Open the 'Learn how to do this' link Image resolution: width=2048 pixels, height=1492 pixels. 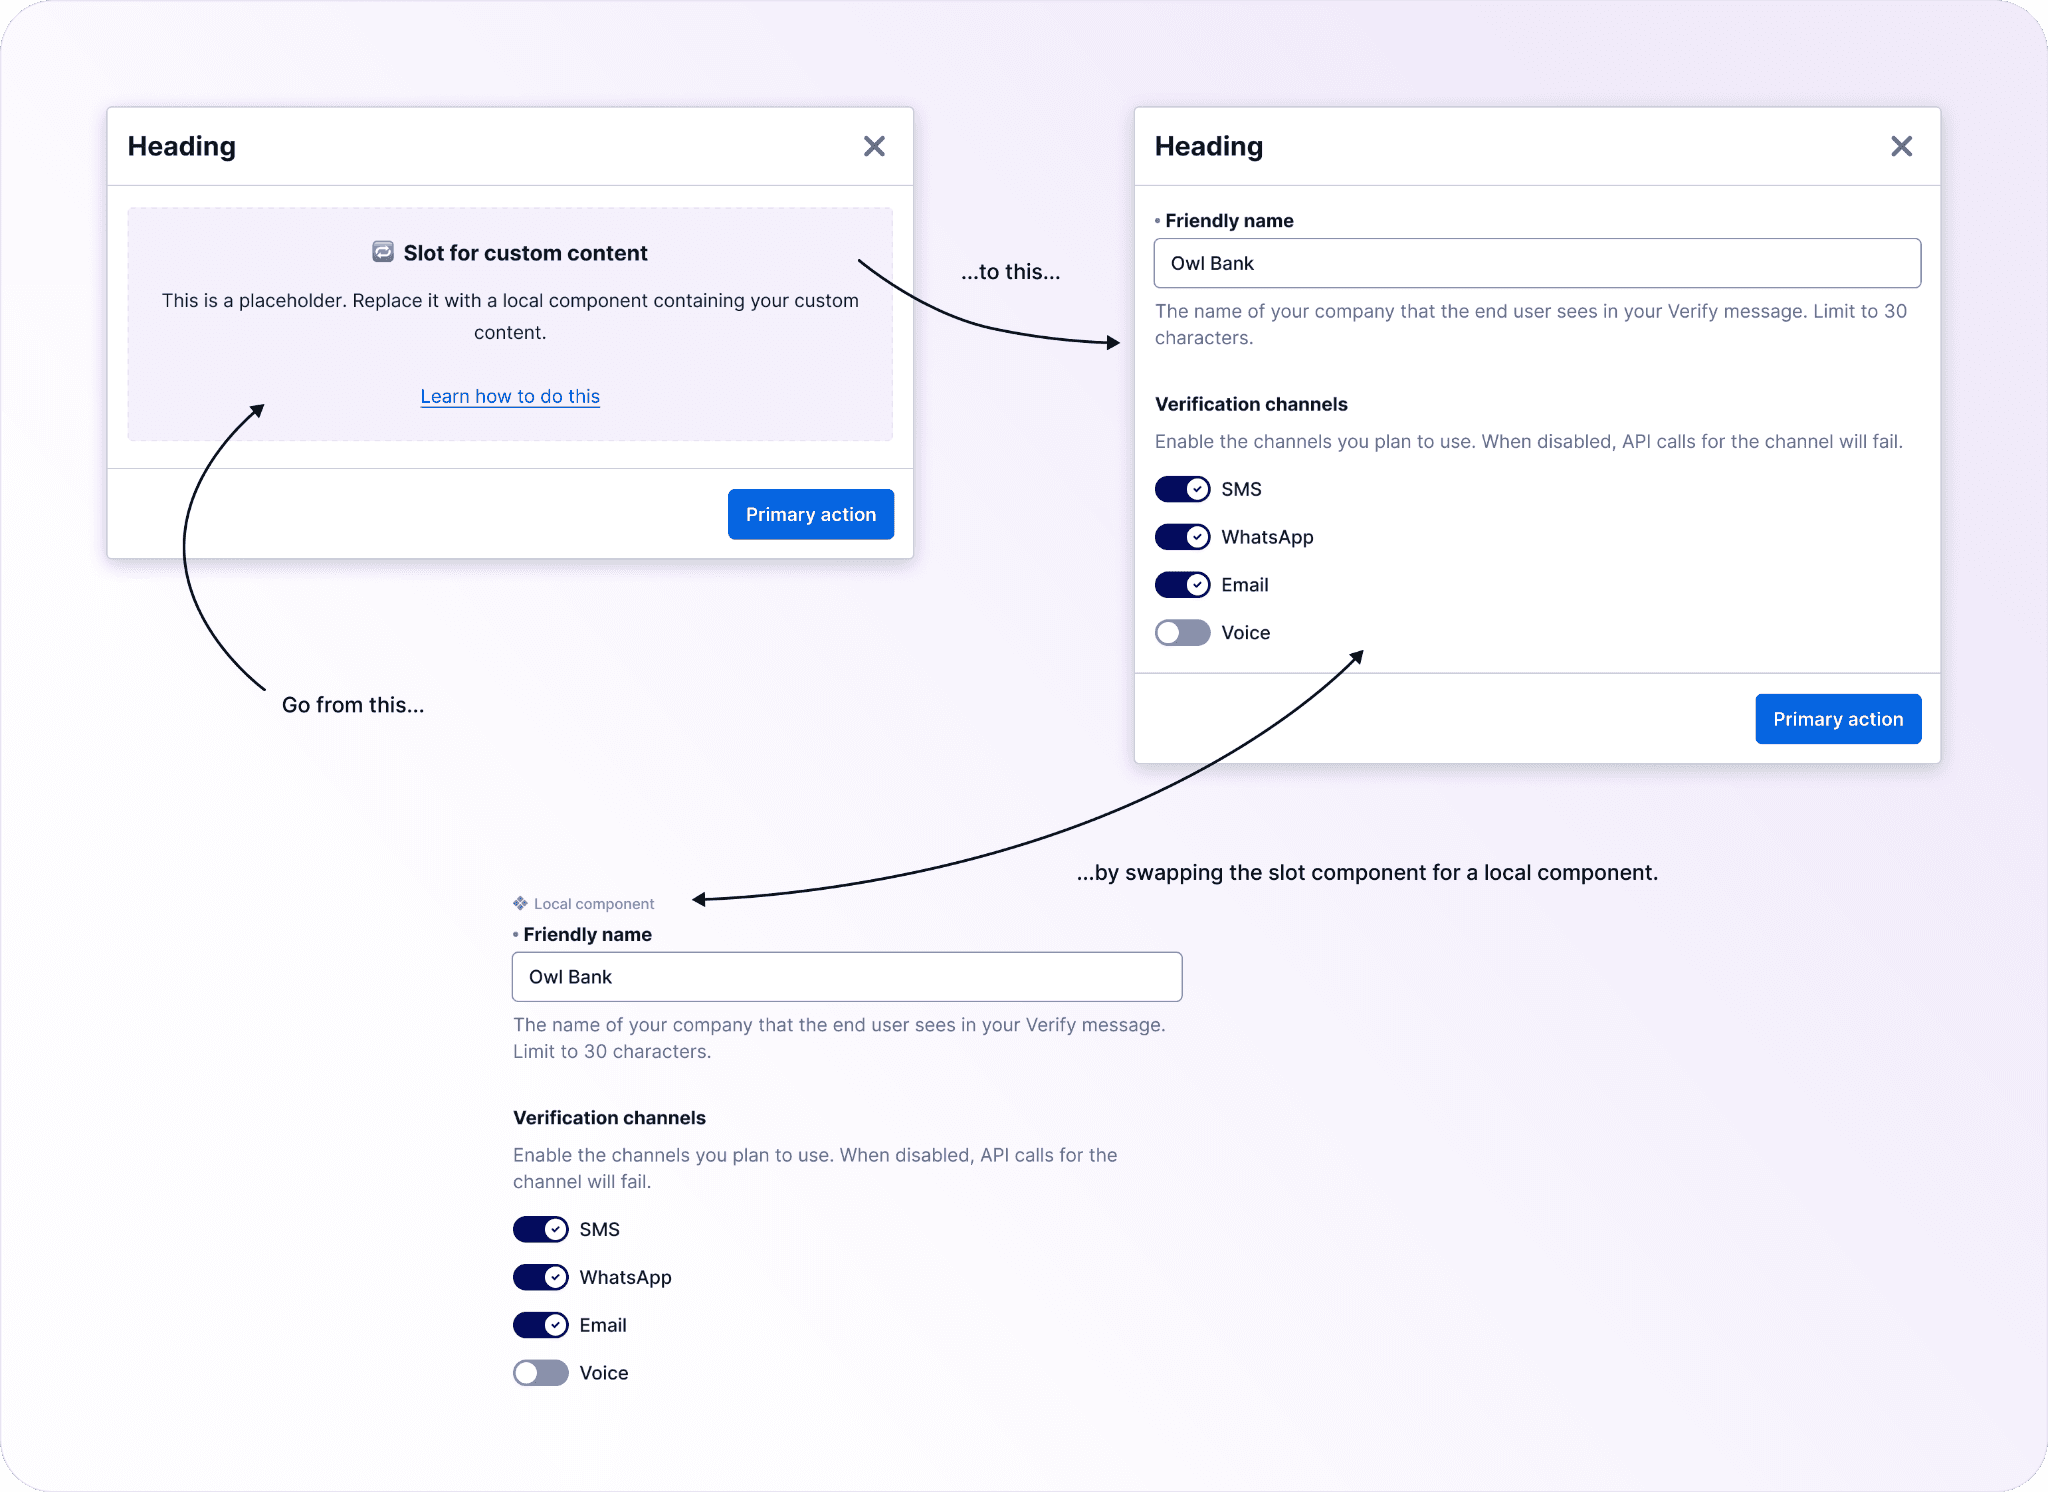(510, 396)
